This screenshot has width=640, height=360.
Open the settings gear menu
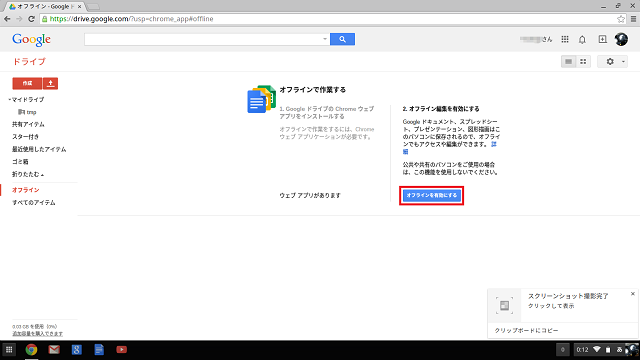[x=613, y=62]
